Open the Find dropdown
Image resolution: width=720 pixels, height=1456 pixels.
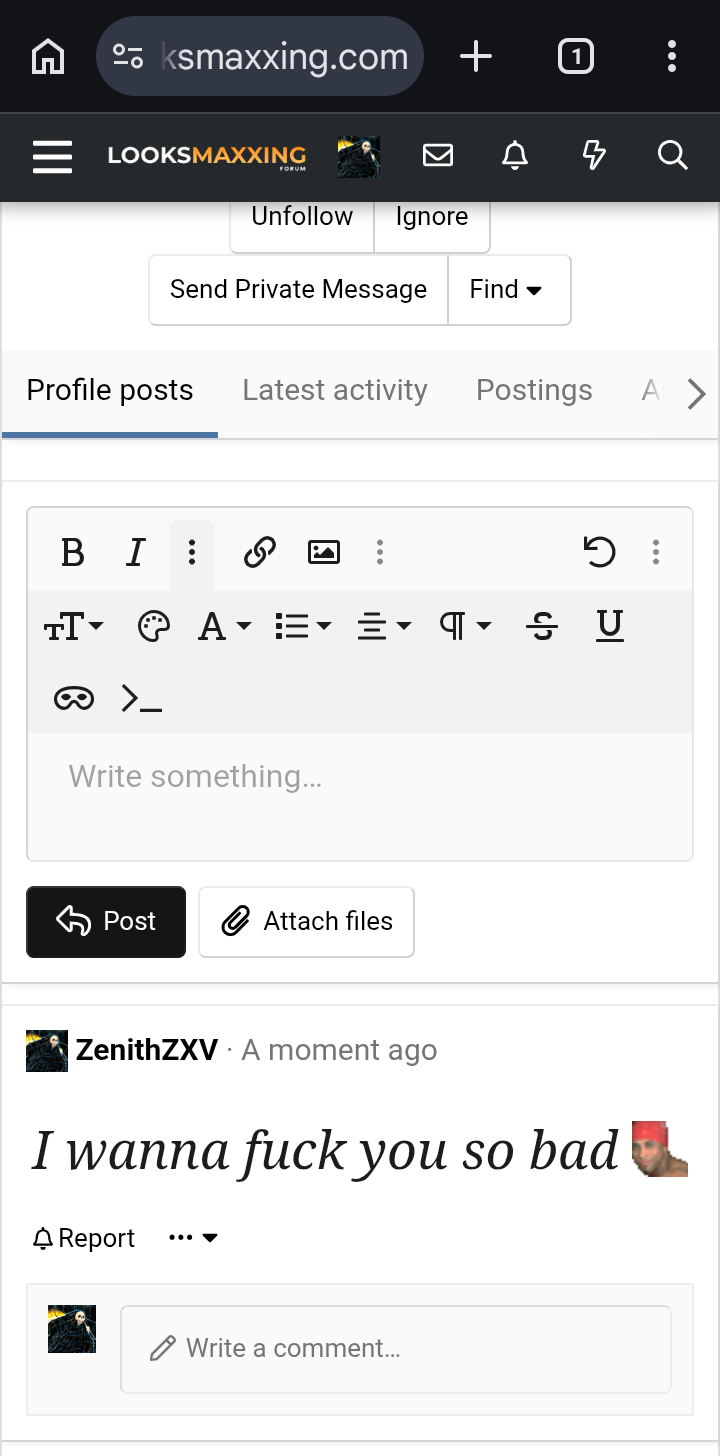click(508, 290)
